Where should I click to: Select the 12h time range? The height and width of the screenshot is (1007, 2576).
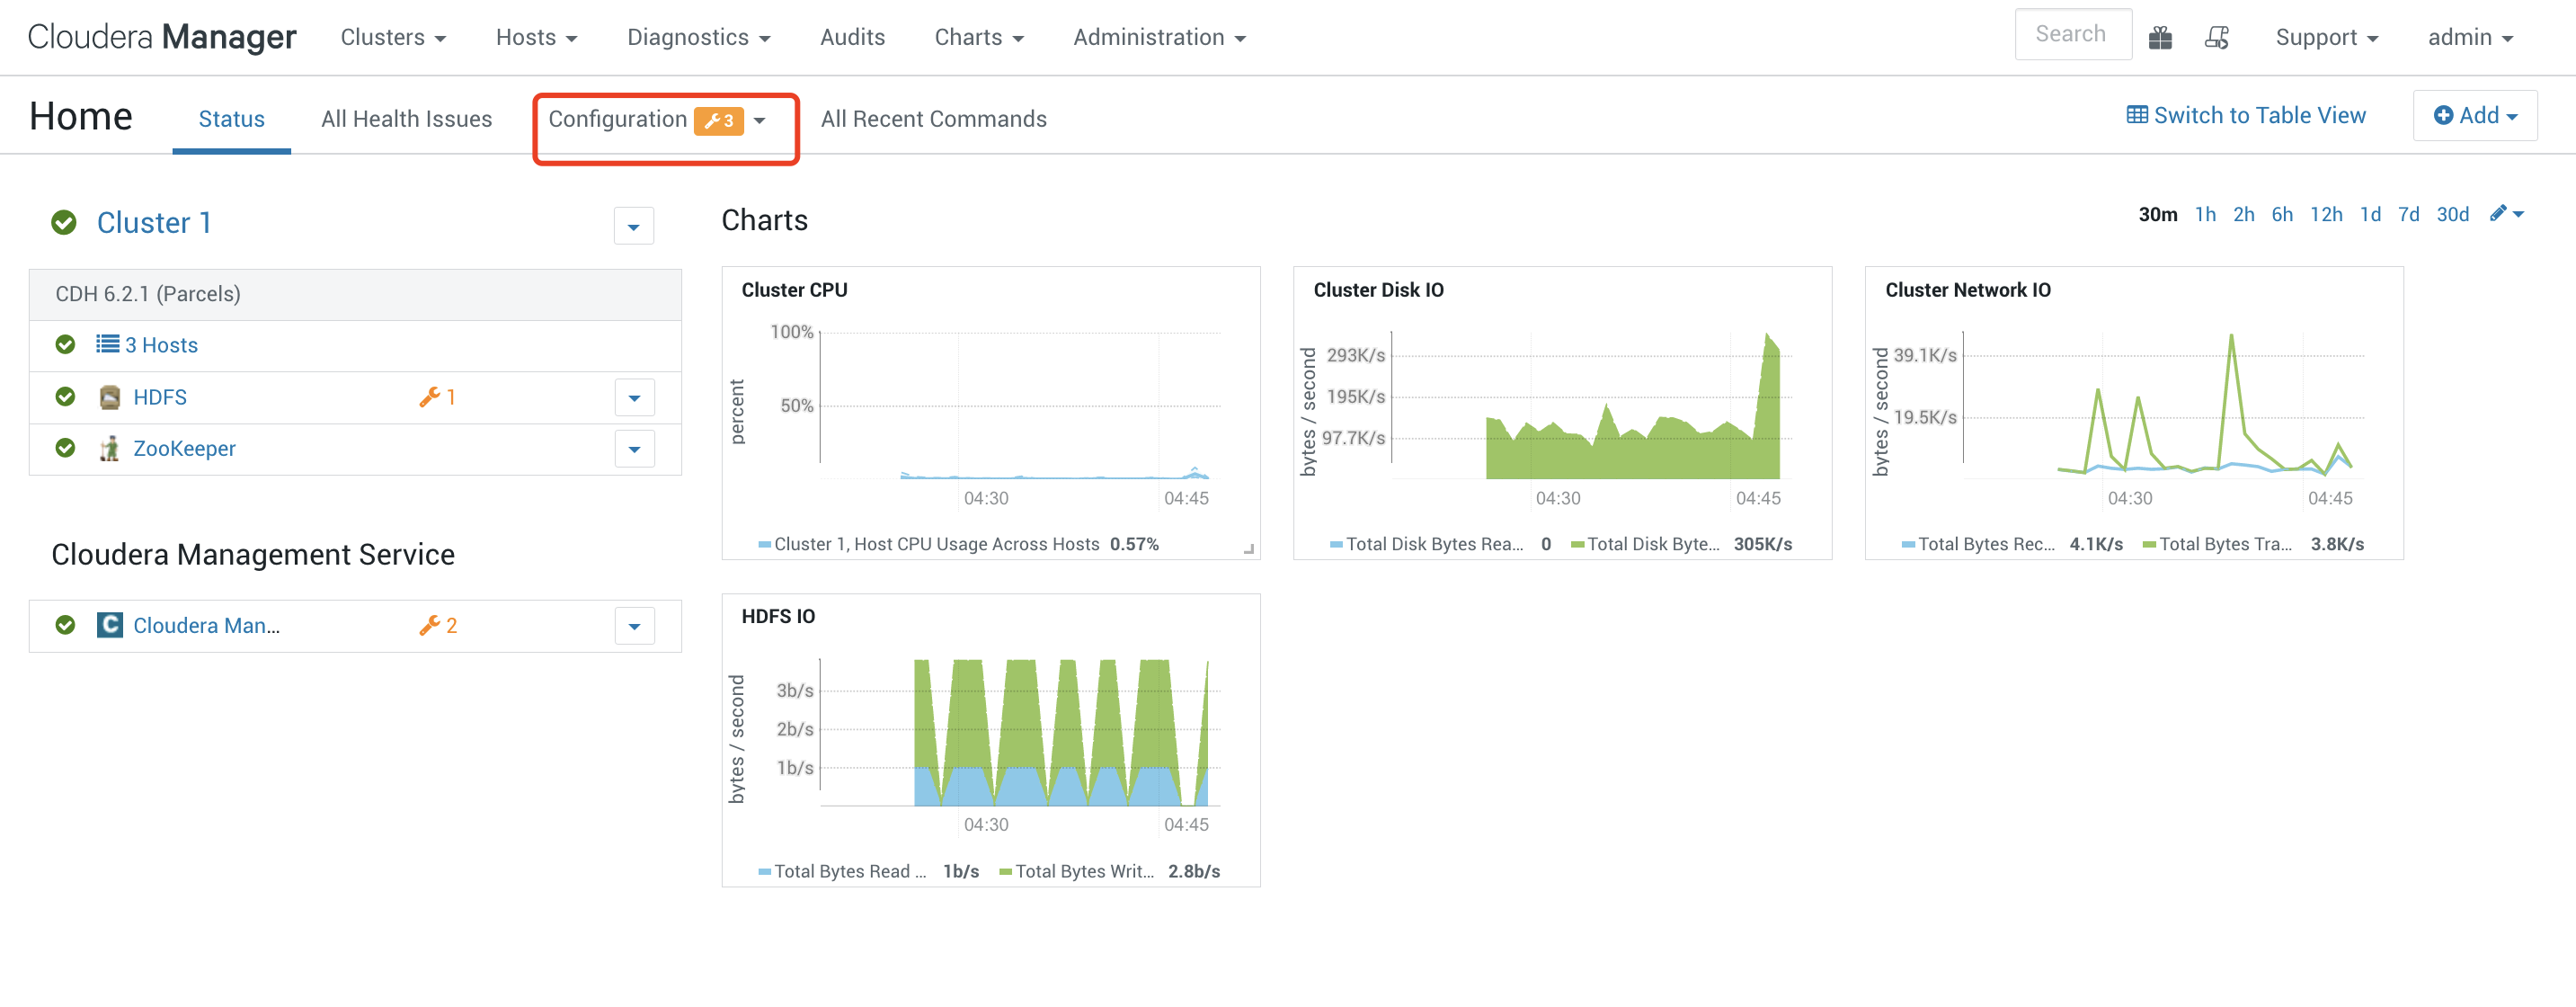coord(2325,214)
